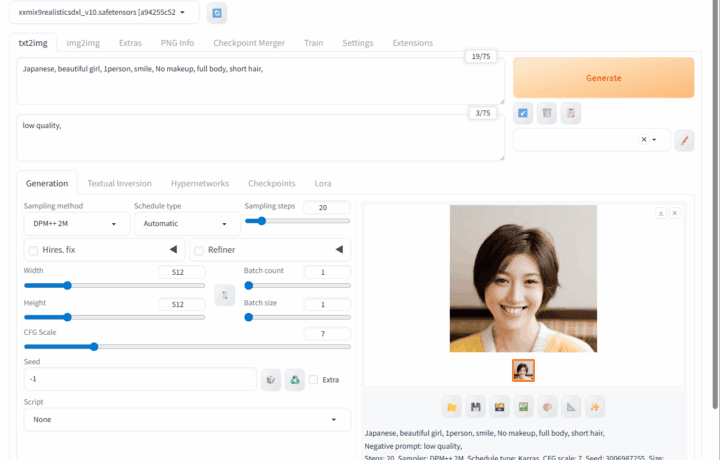Image resolution: width=720 pixels, height=460 pixels.
Task: Swap width and height values
Action: (x=225, y=294)
